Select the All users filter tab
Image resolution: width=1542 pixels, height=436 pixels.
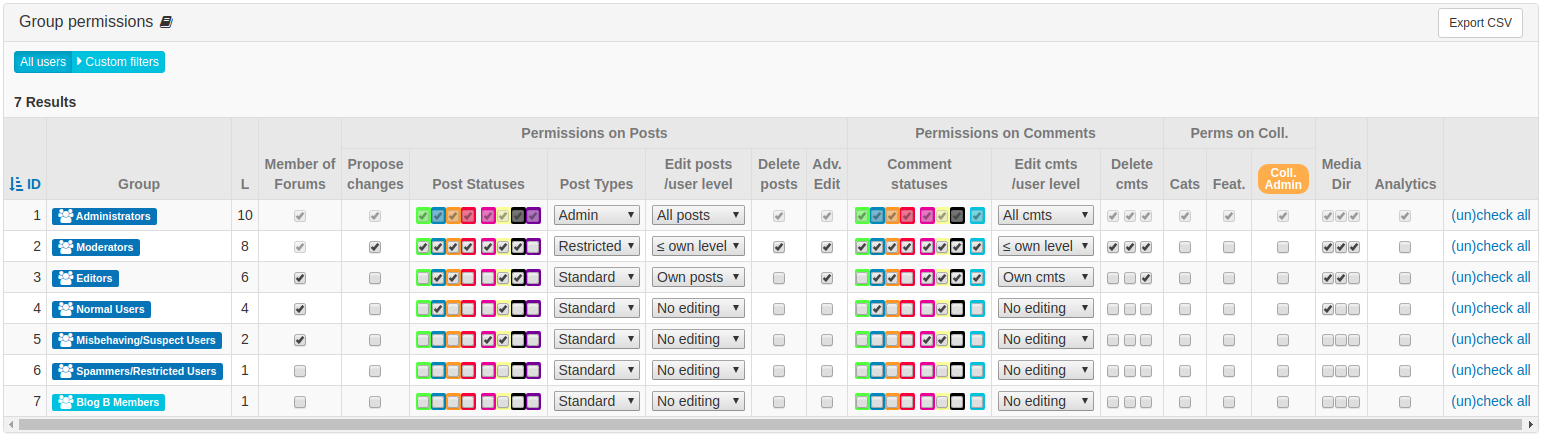(43, 62)
